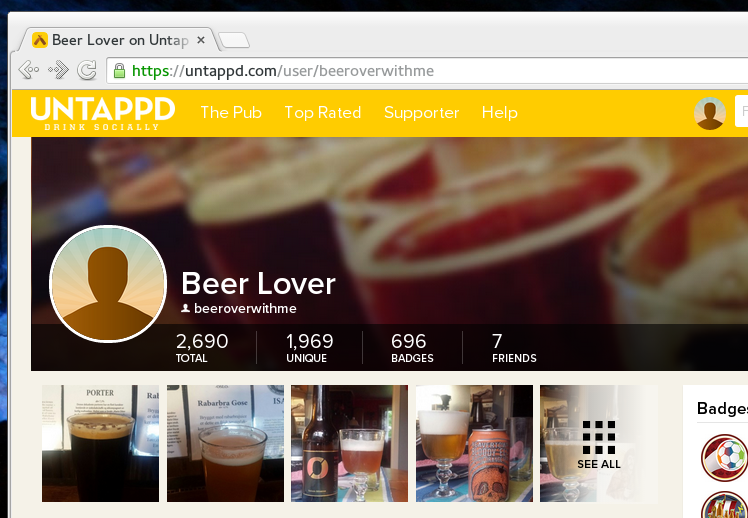The height and width of the screenshot is (518, 748).
Task: Open the 2,690 Total check-ins stat
Action: [x=202, y=348]
